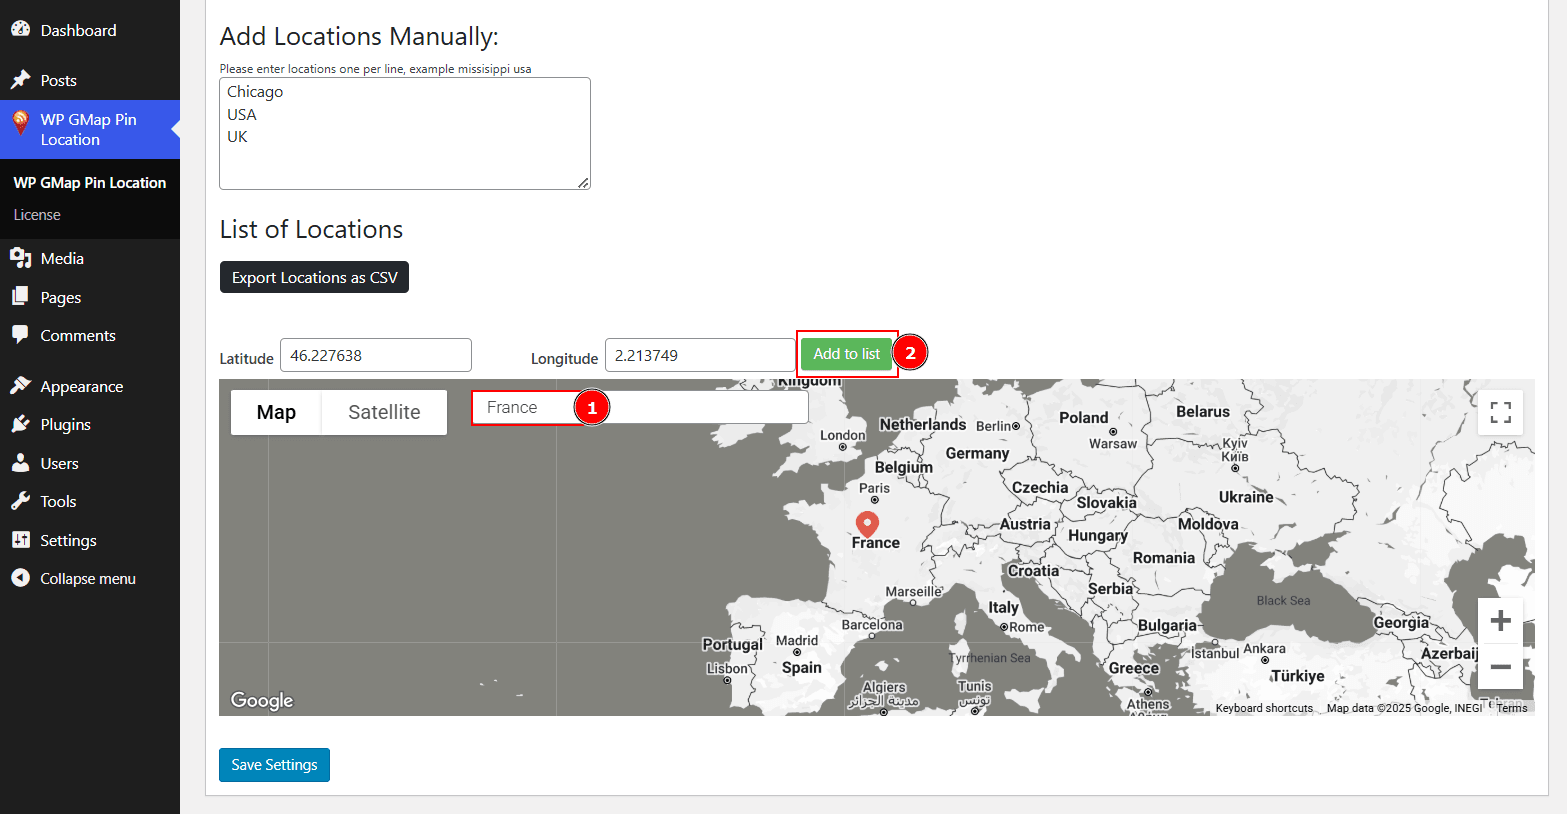Click the Ukraine label on the map

tap(1246, 497)
